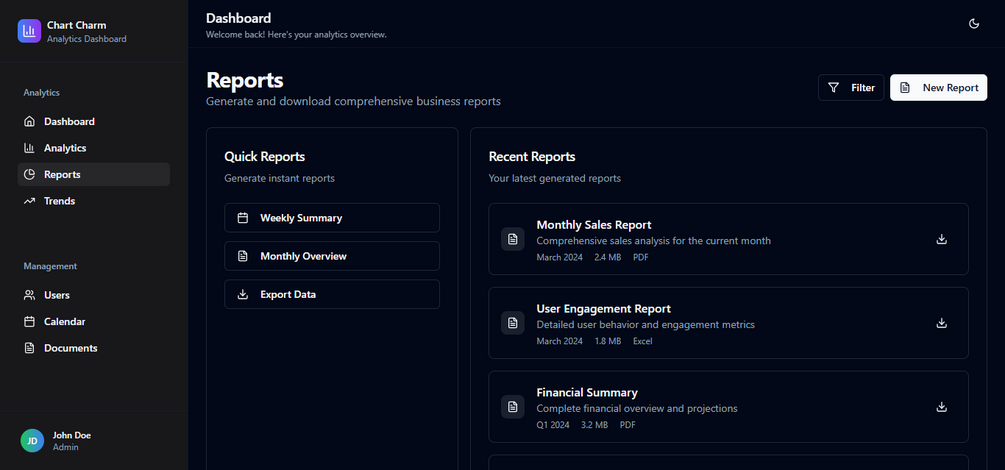Open the Filter options

[x=851, y=88]
